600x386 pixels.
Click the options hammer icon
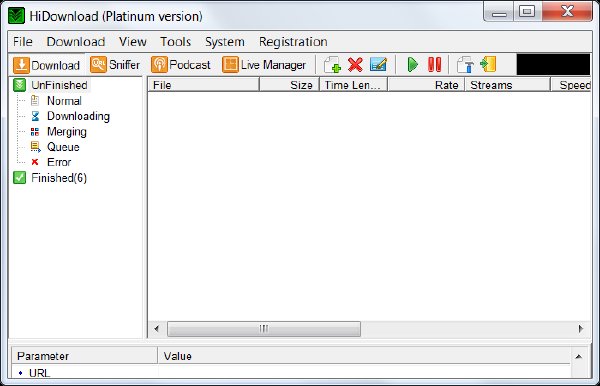(465, 65)
